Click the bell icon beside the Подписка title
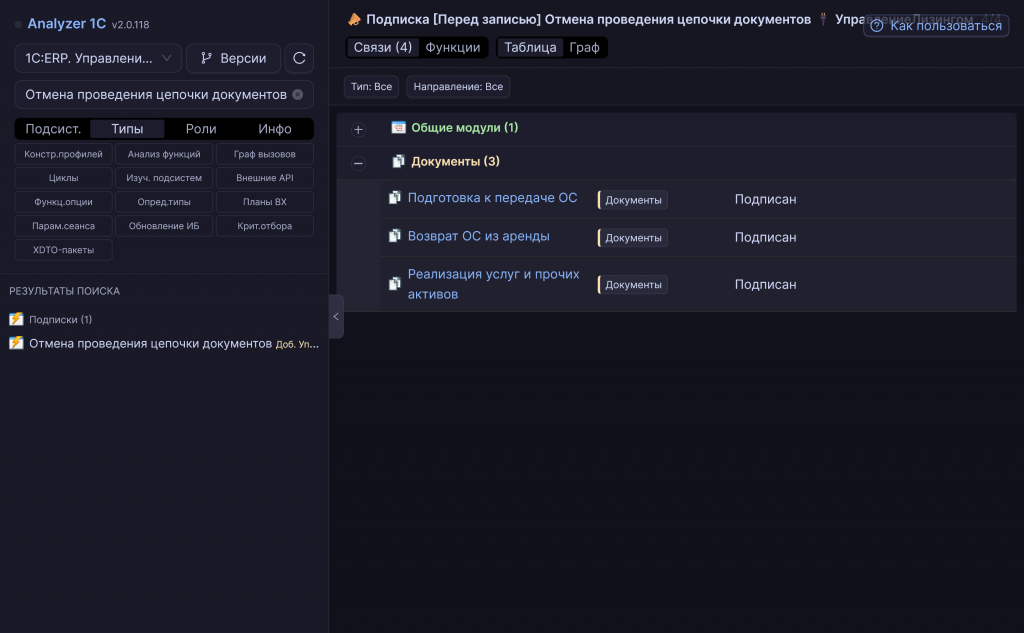Image resolution: width=1024 pixels, height=633 pixels. click(355, 20)
